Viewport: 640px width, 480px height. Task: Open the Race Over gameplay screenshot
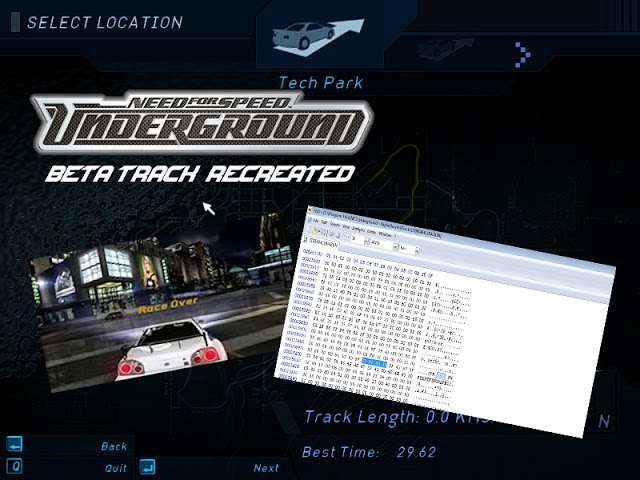pyautogui.click(x=163, y=302)
